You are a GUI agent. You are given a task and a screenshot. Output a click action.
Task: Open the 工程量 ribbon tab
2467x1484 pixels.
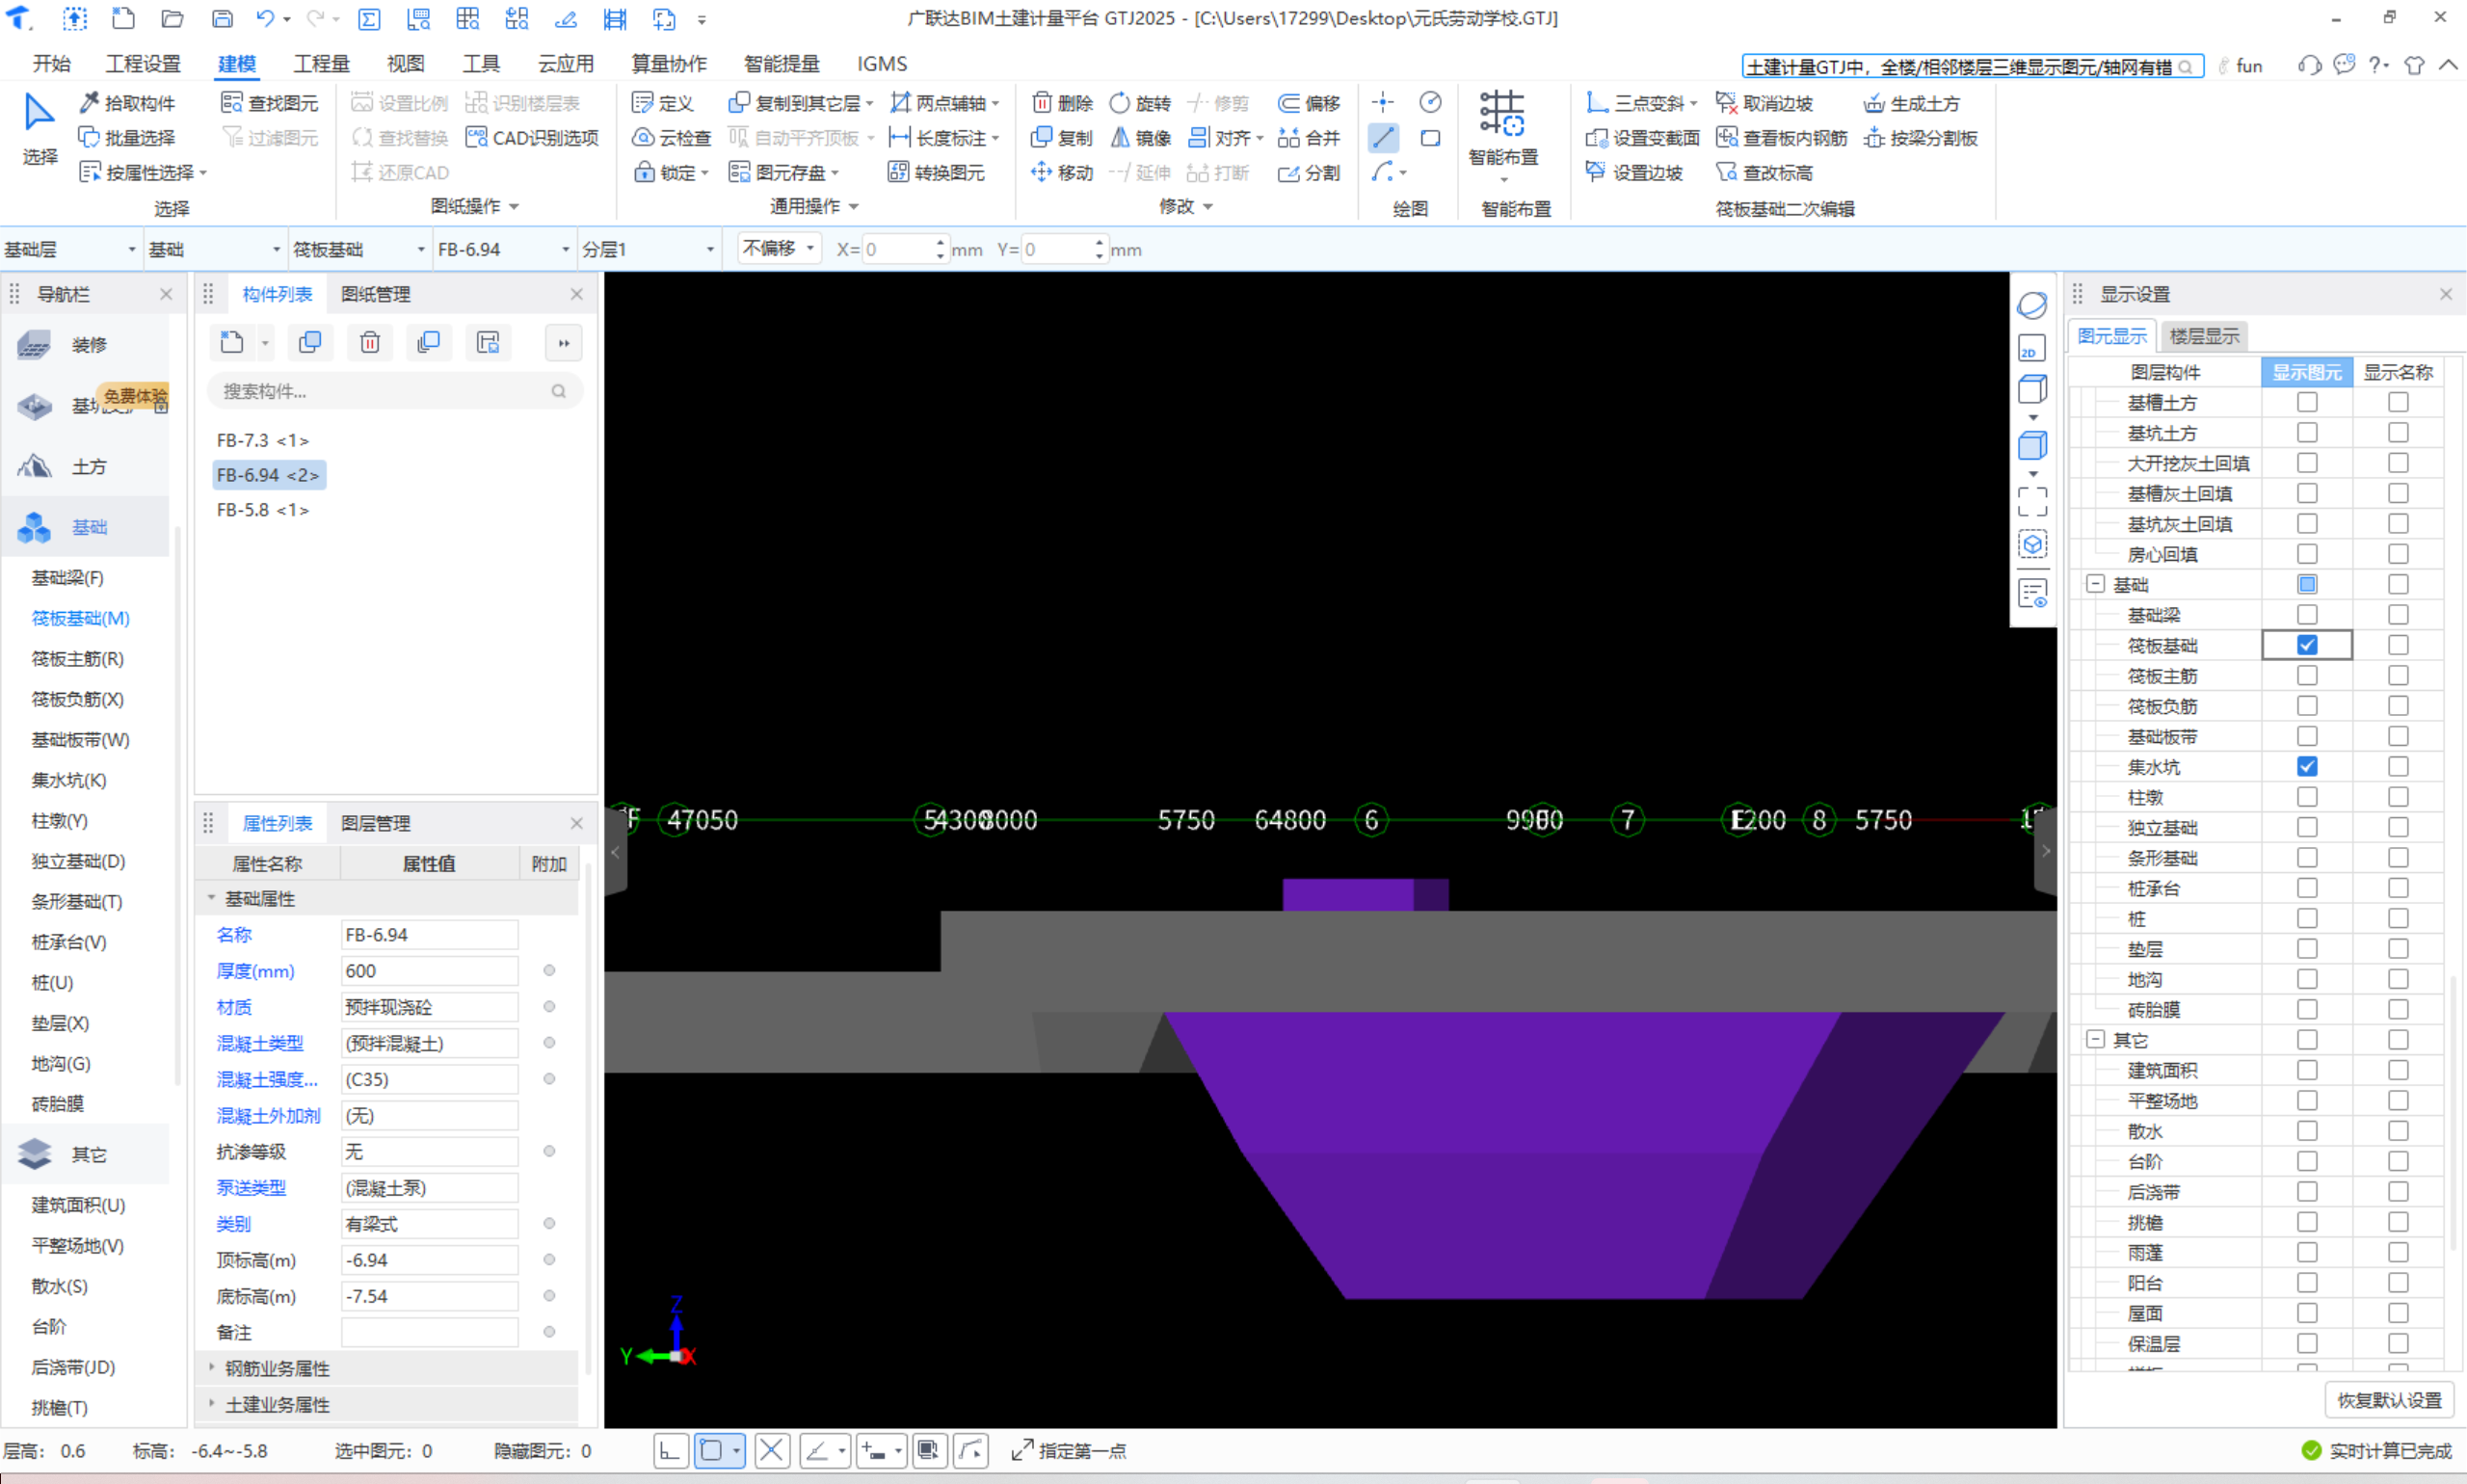[321, 64]
